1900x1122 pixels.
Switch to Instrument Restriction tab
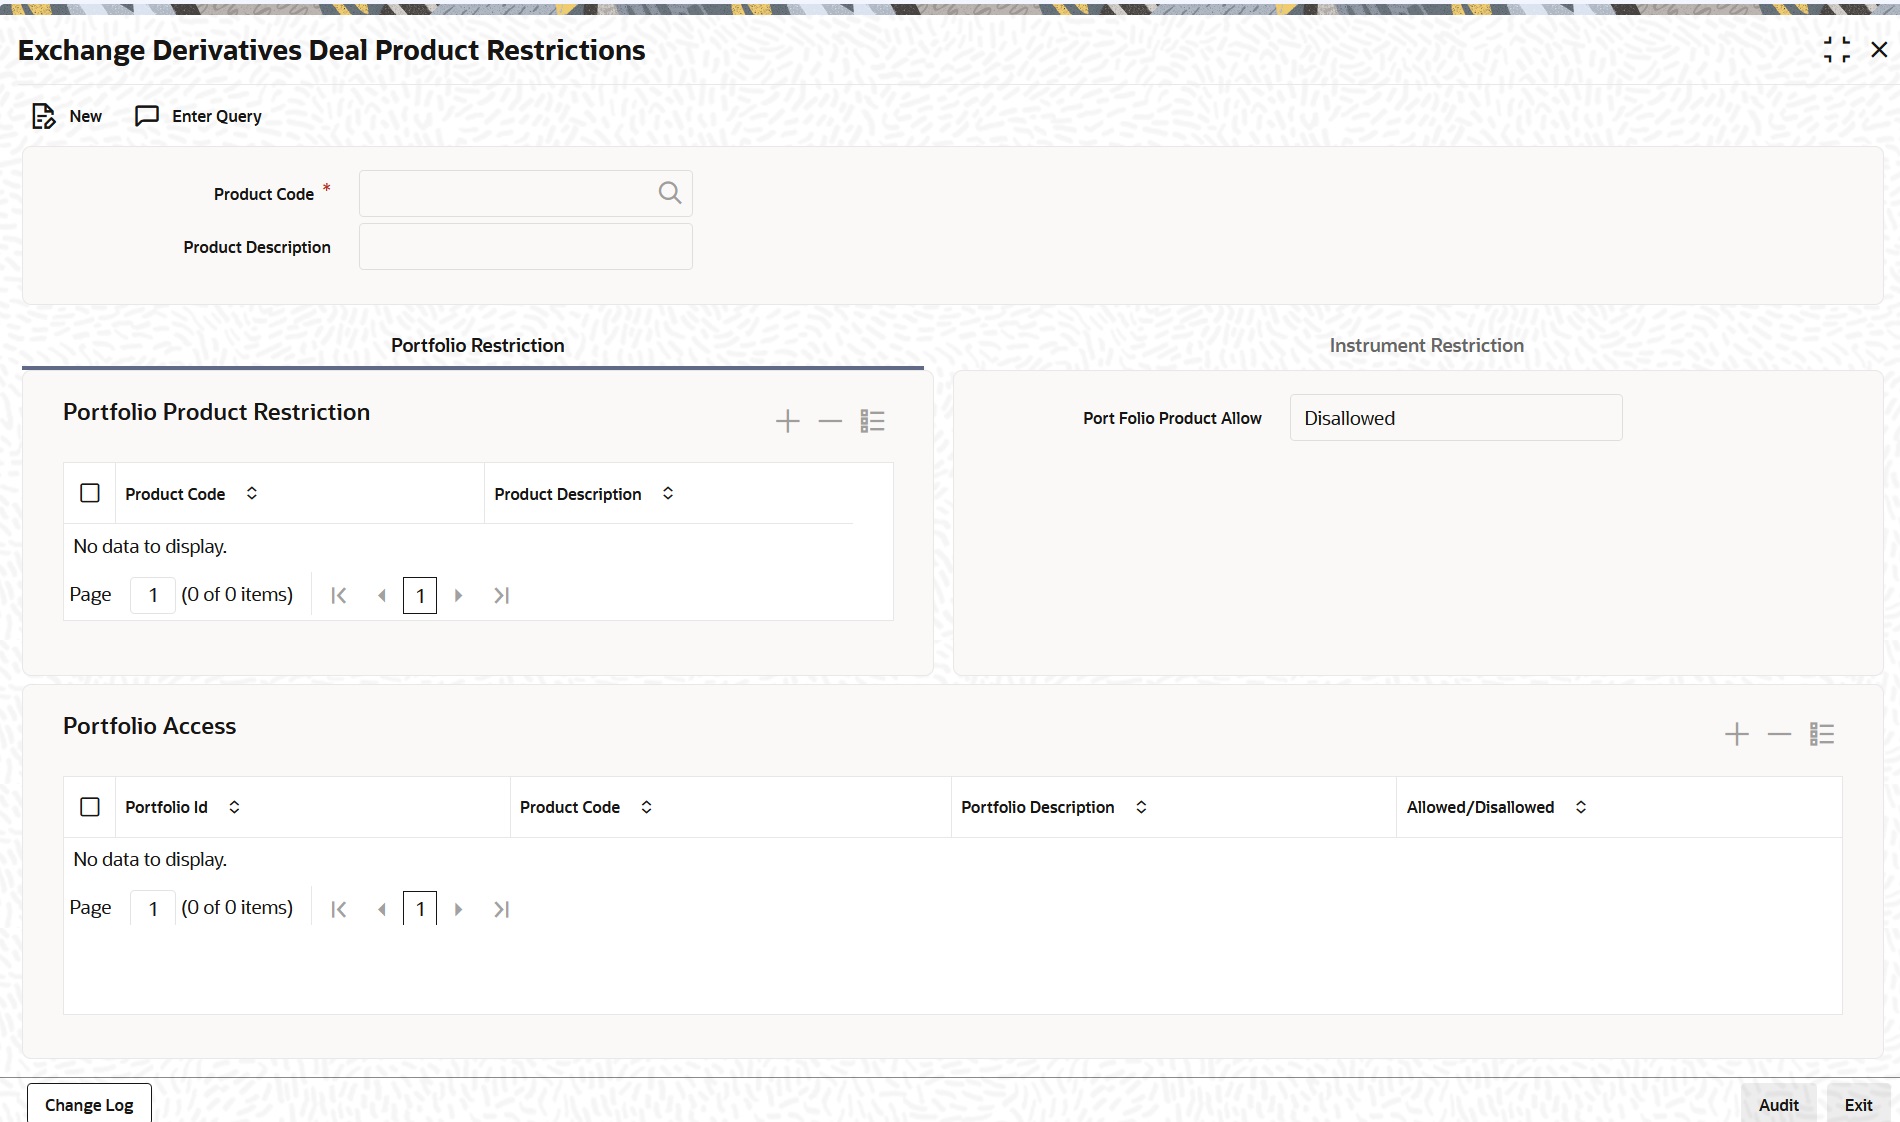1426,345
